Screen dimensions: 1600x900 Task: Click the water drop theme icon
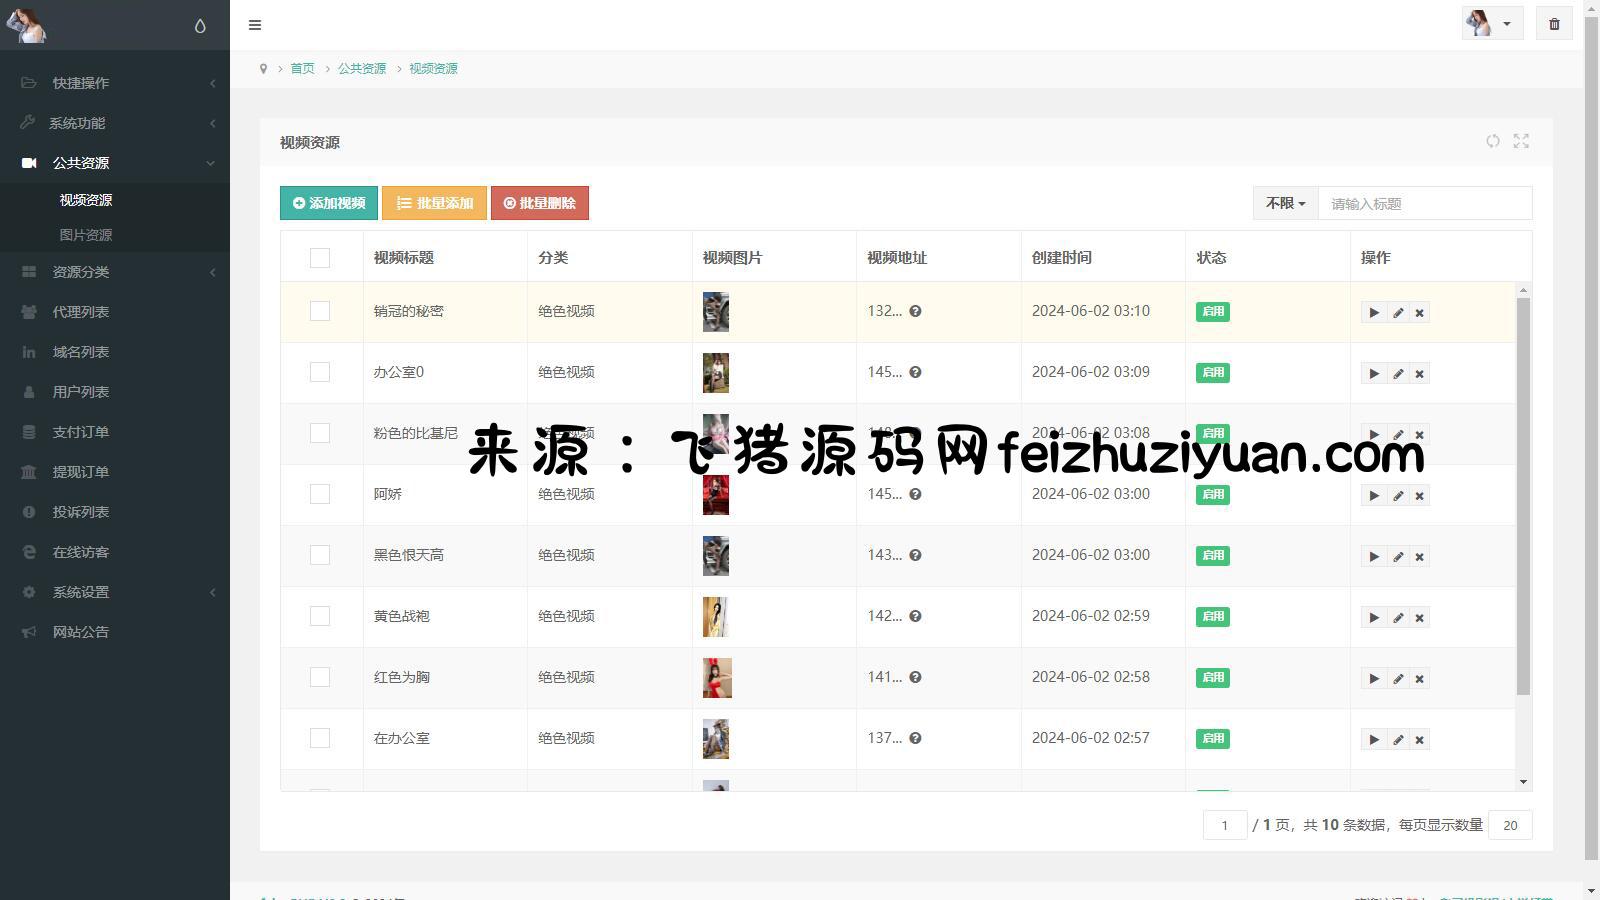tap(200, 26)
